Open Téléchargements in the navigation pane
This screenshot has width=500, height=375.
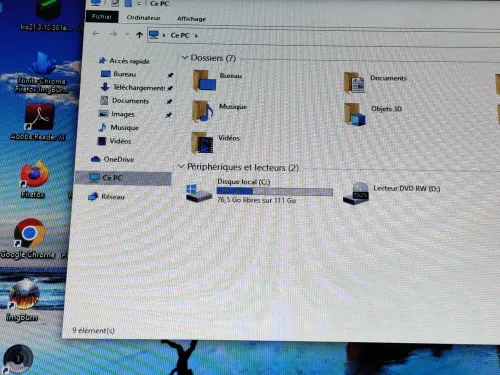click(x=139, y=87)
